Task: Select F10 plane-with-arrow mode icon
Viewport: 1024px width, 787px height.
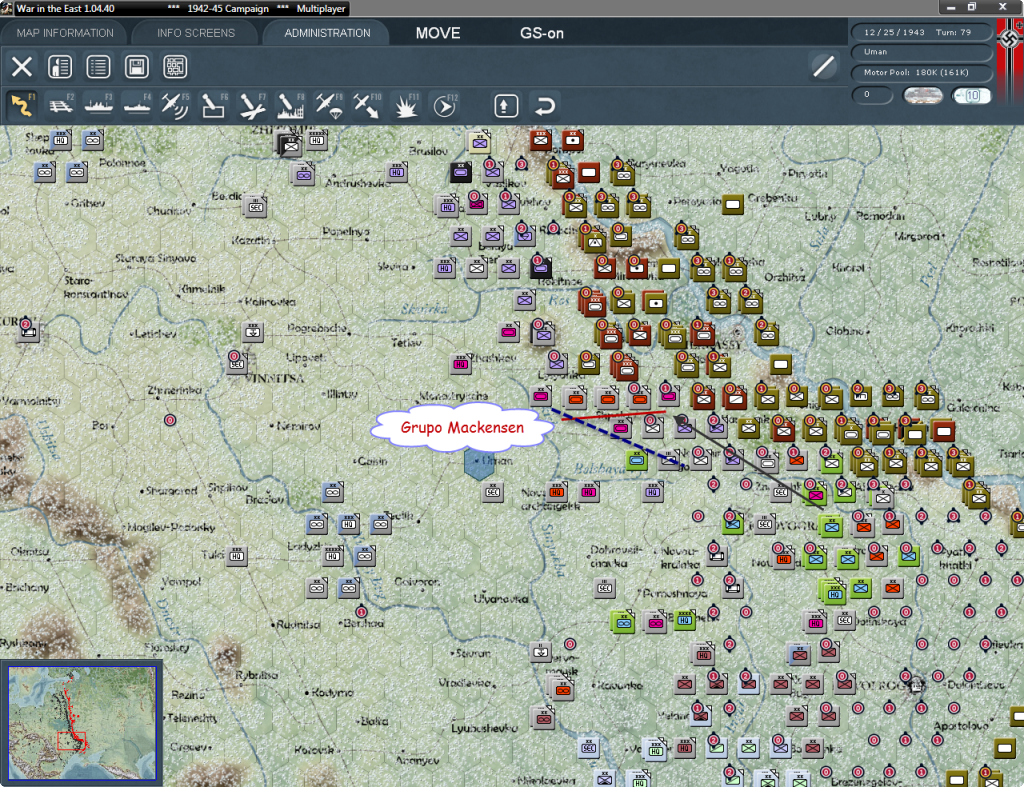Action: (367, 105)
